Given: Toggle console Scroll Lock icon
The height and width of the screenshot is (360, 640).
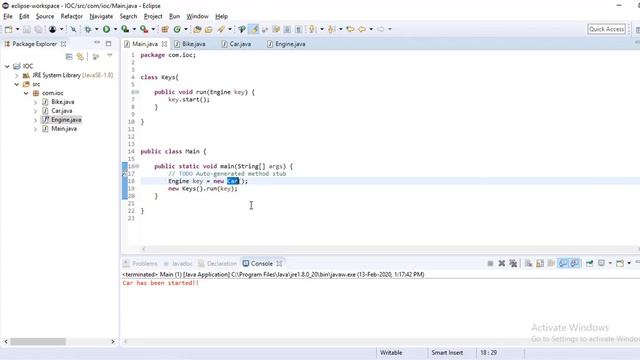Looking at the screenshot, I should pyautogui.click(x=540, y=264).
